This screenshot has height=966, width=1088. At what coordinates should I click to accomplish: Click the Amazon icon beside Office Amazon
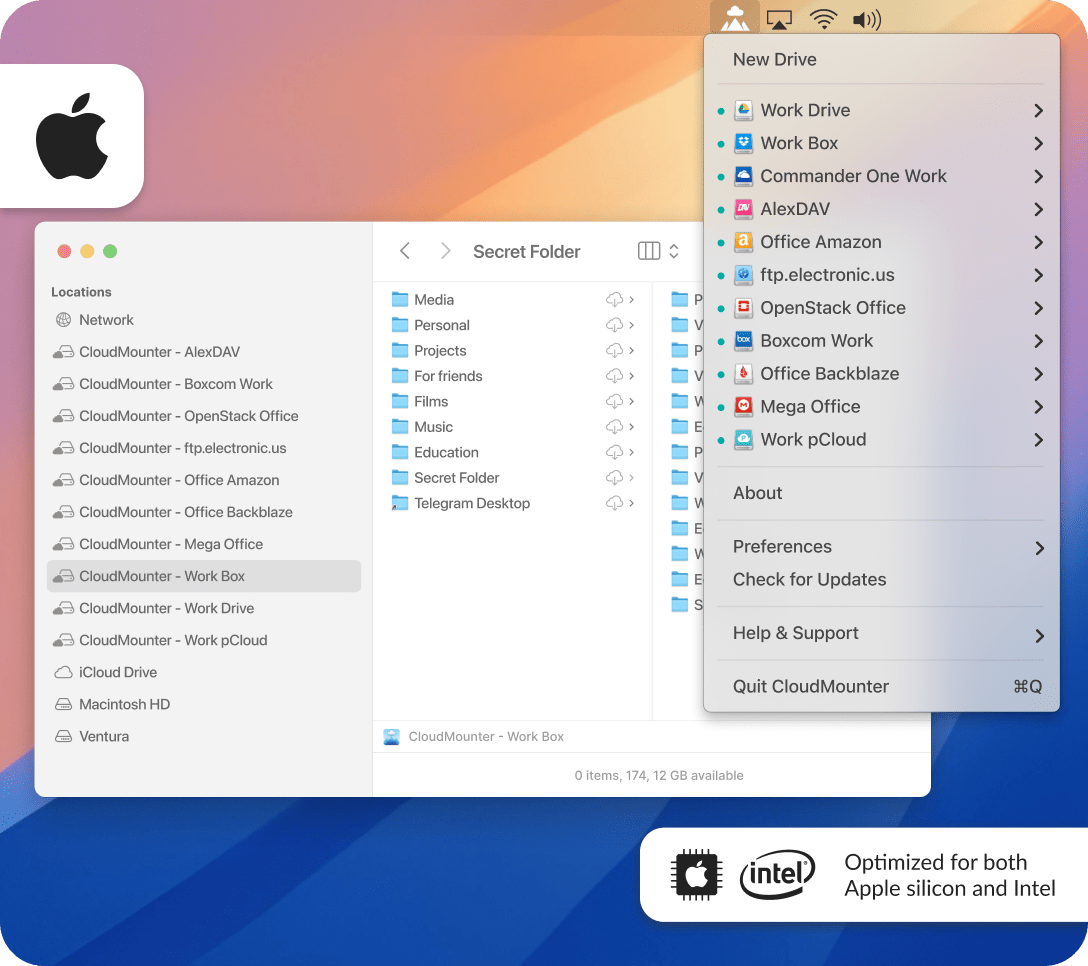pyautogui.click(x=742, y=242)
